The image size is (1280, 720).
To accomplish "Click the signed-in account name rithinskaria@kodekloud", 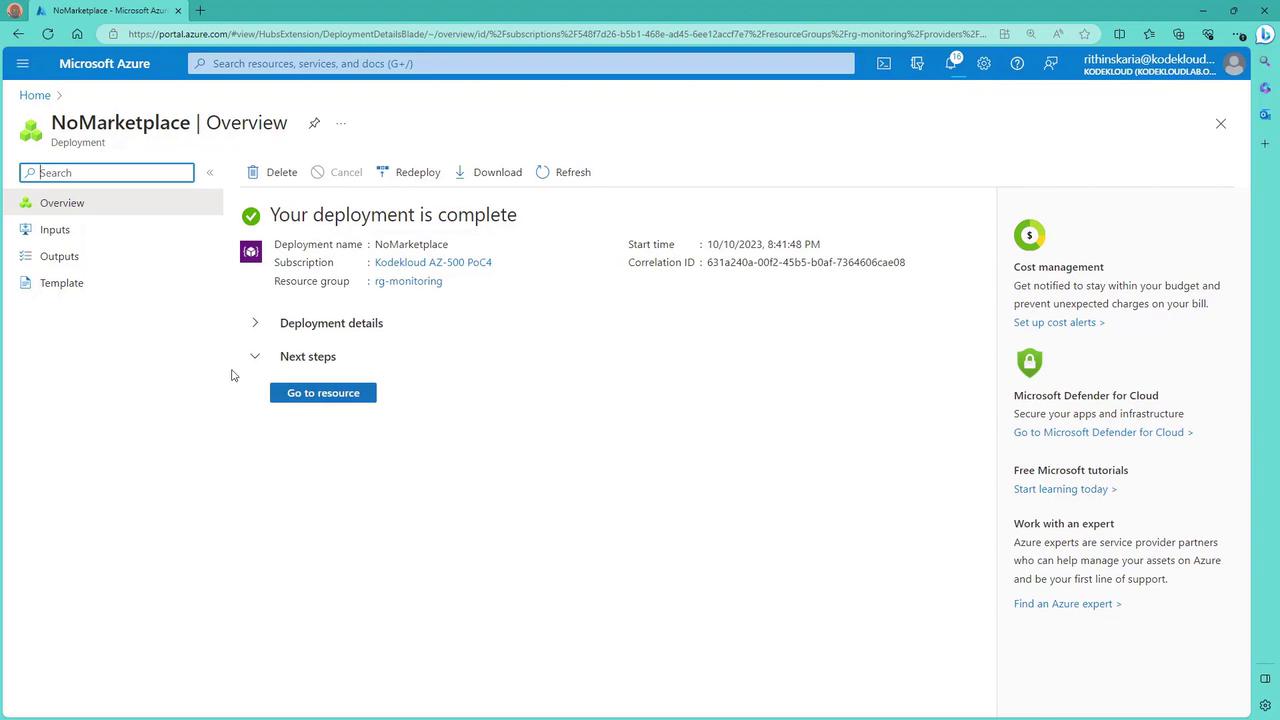I will tap(1150, 59).
